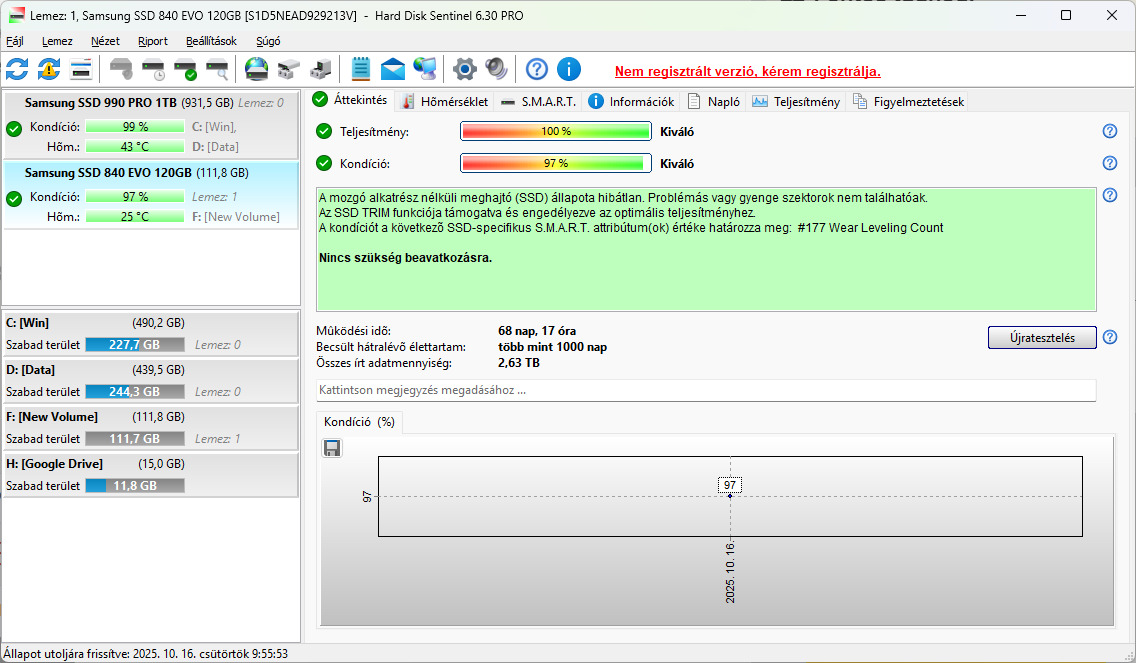Click the C: free space 227,7 GB bar
The image size is (1136, 663).
pos(135,345)
